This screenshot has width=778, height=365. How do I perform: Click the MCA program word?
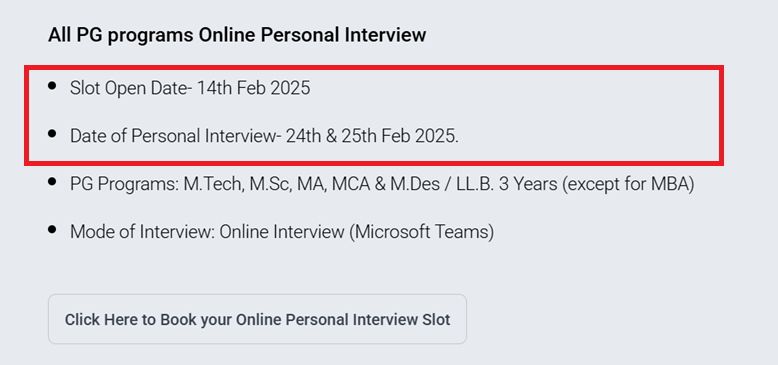click(x=351, y=184)
